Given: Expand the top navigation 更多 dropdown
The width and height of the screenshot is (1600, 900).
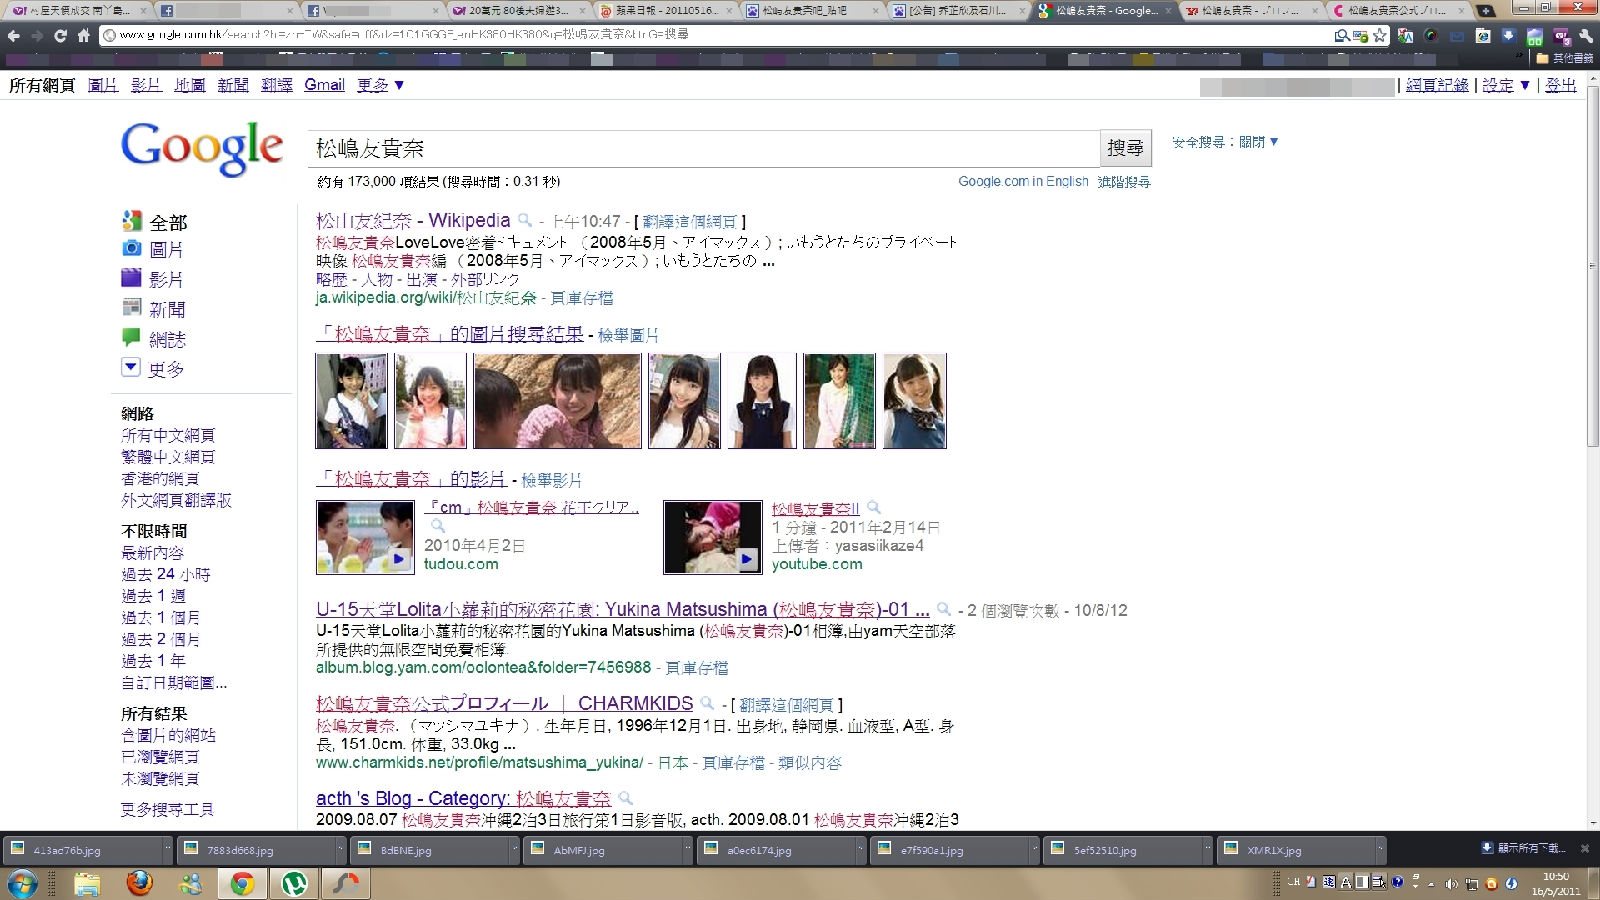Looking at the screenshot, I should point(381,85).
